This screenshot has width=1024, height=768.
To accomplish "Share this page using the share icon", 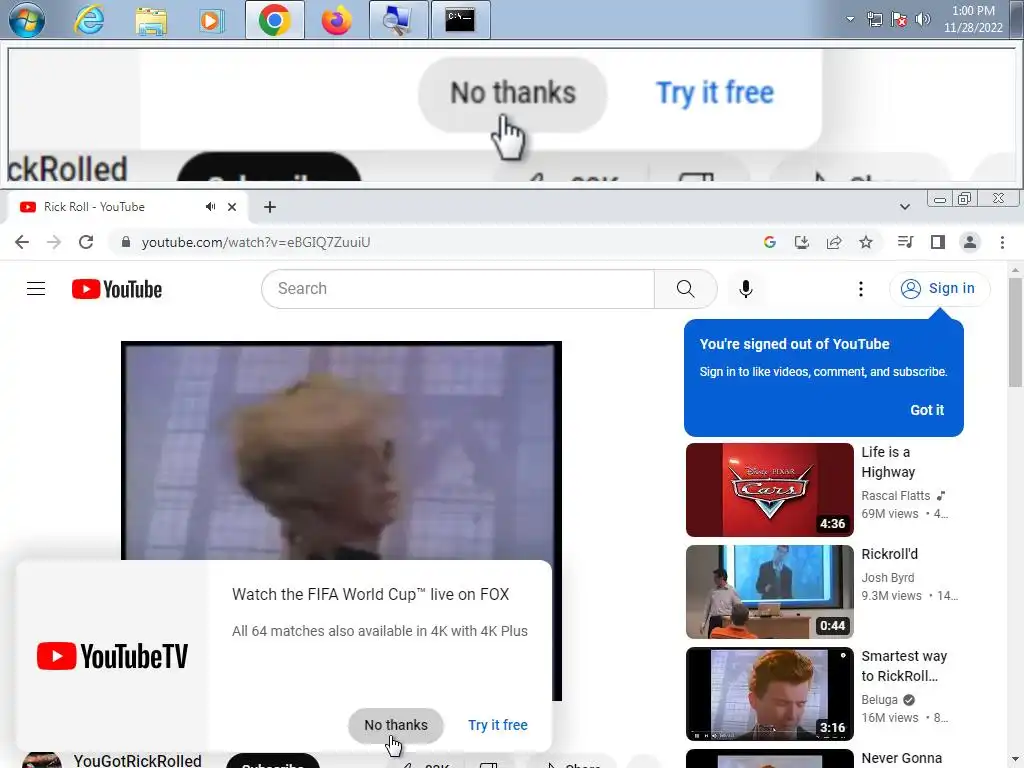I will tap(834, 242).
